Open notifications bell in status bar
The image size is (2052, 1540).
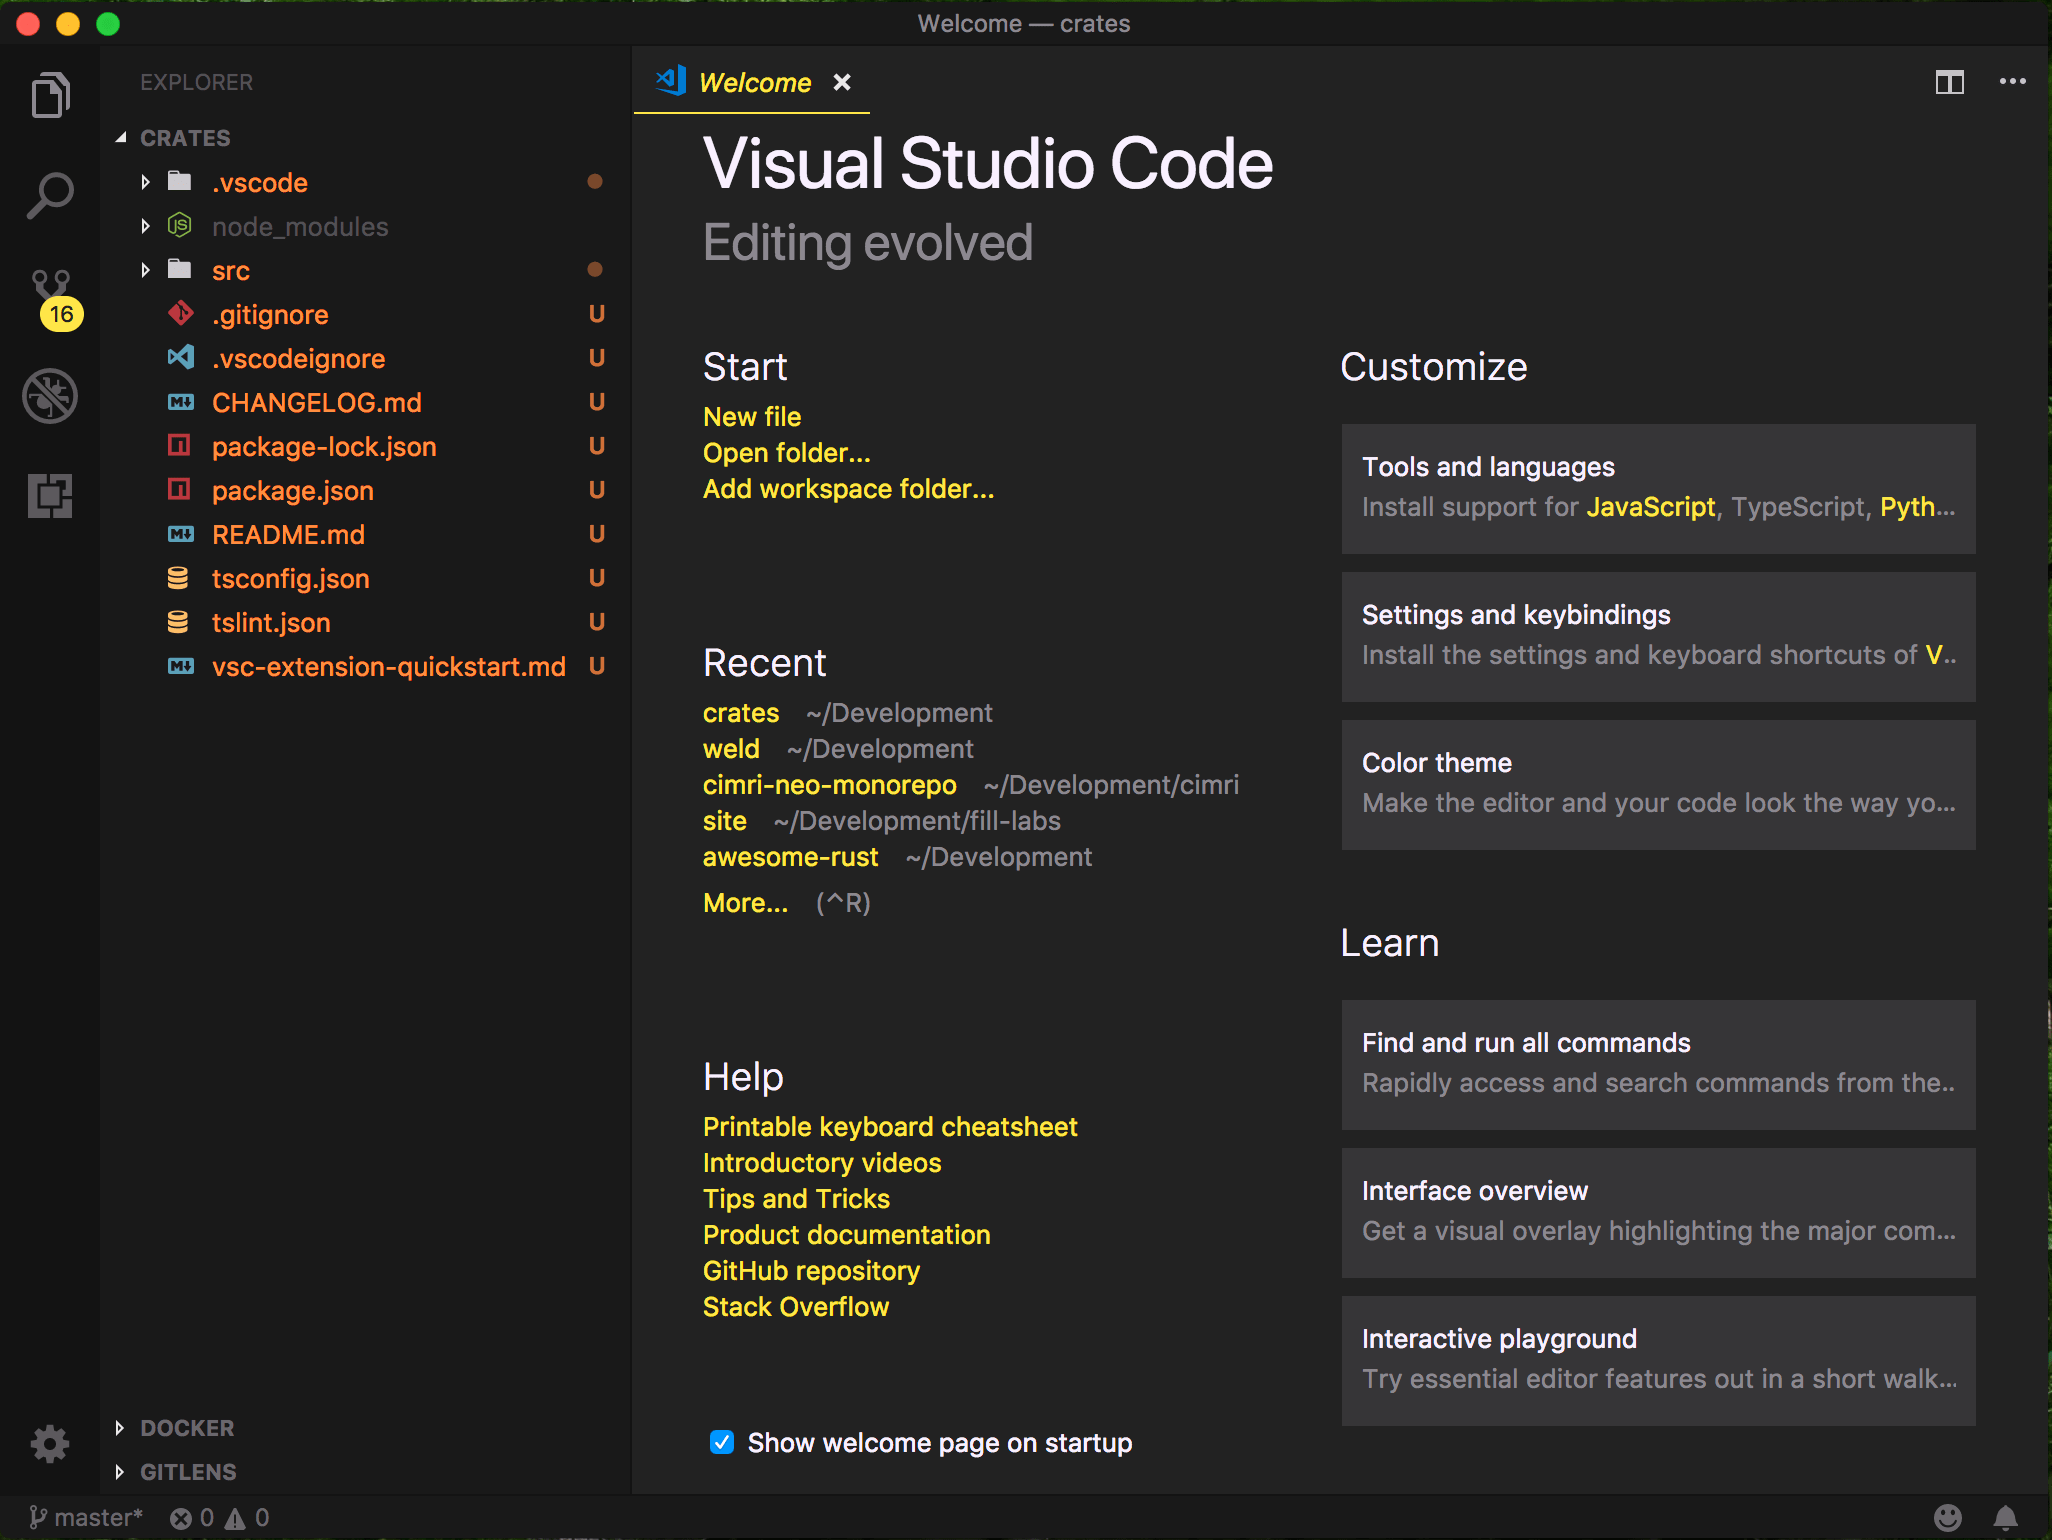click(2005, 1517)
